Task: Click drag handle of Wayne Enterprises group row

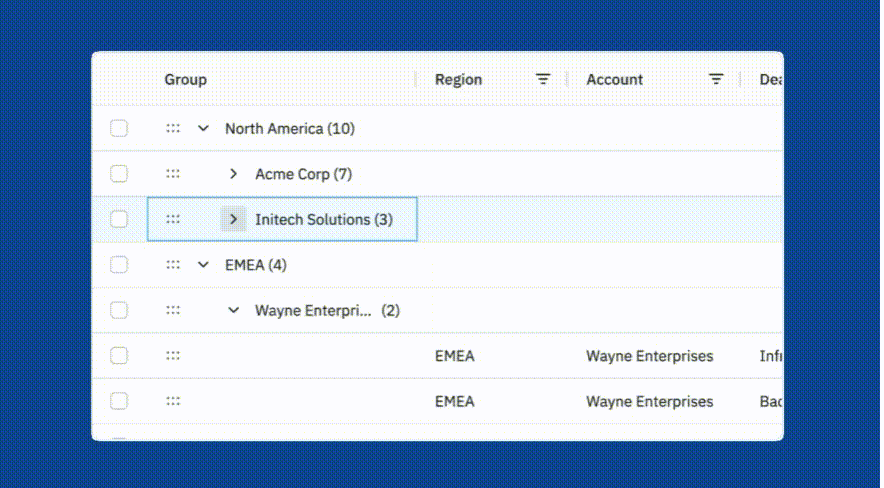Action: click(x=173, y=310)
